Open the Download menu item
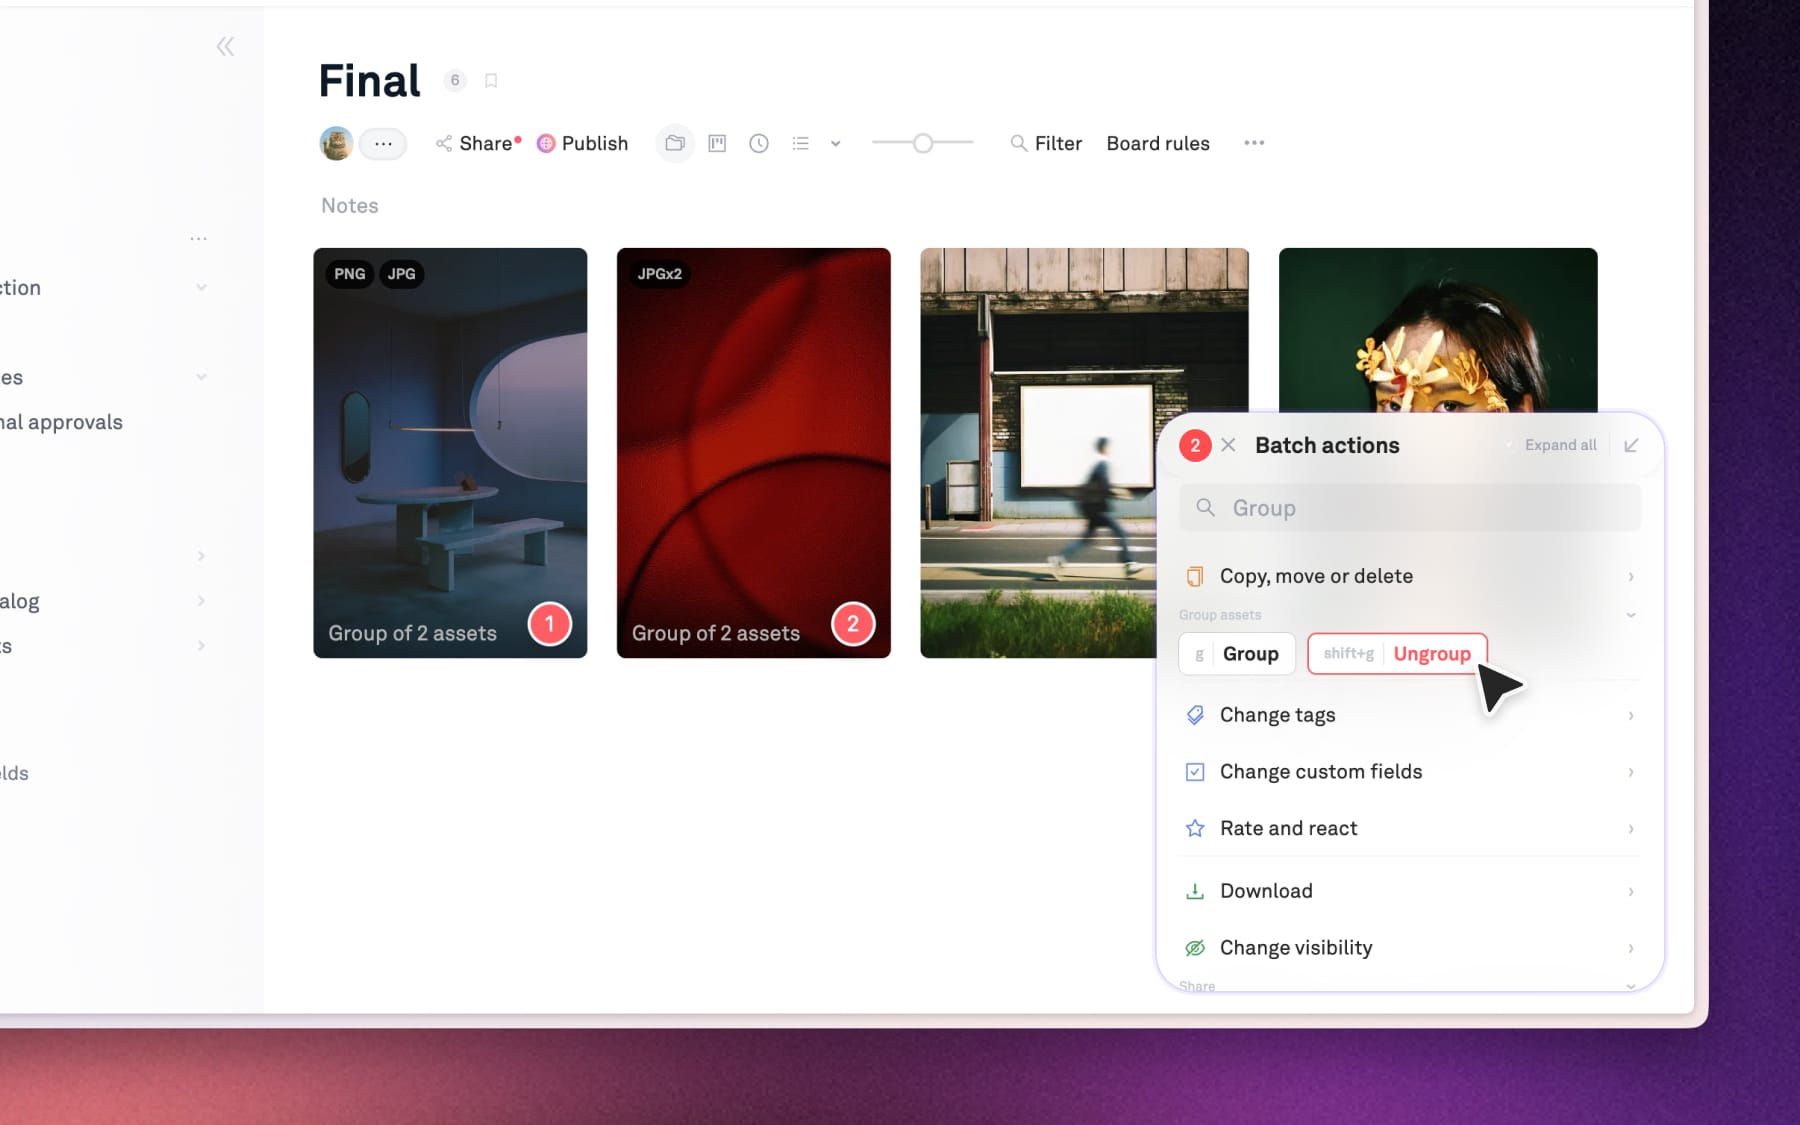This screenshot has width=1800, height=1125. [1266, 891]
